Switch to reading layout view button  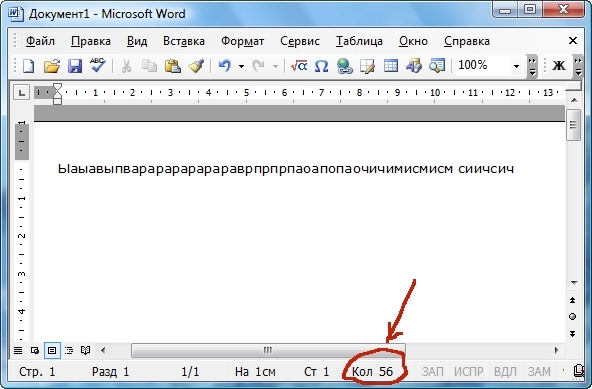click(86, 350)
